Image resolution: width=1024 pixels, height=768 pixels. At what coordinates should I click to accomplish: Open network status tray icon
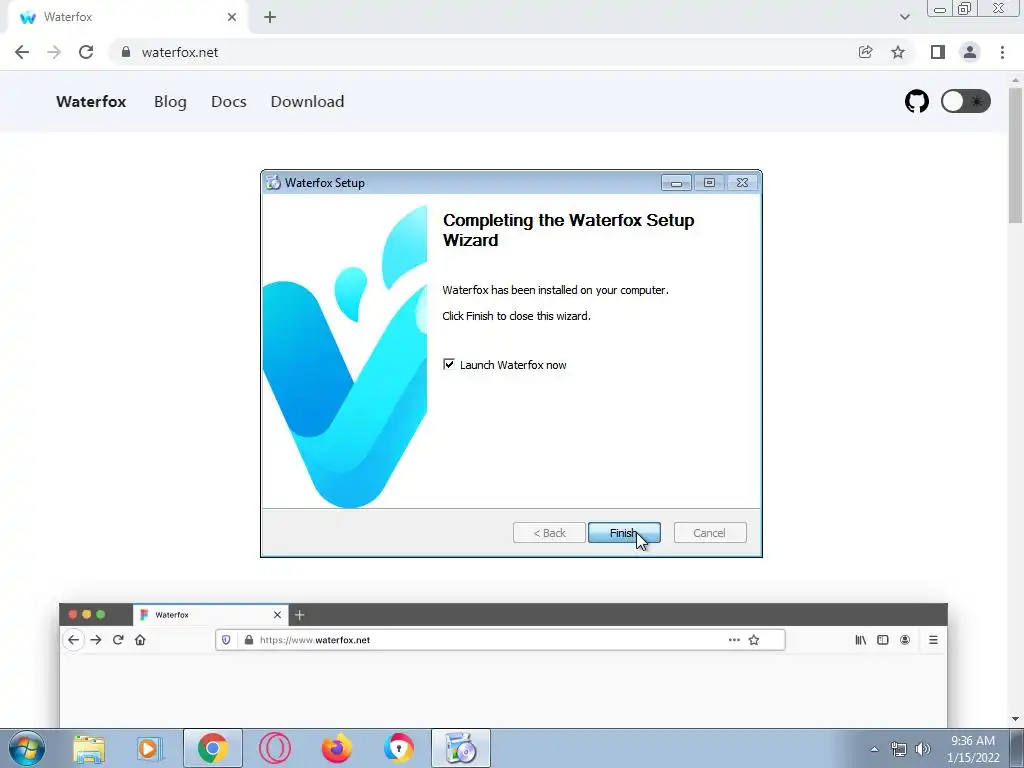pyautogui.click(x=899, y=749)
